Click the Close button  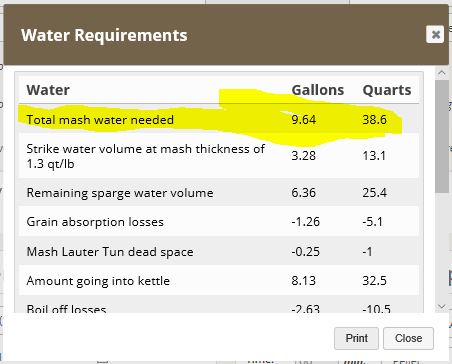[408, 338]
